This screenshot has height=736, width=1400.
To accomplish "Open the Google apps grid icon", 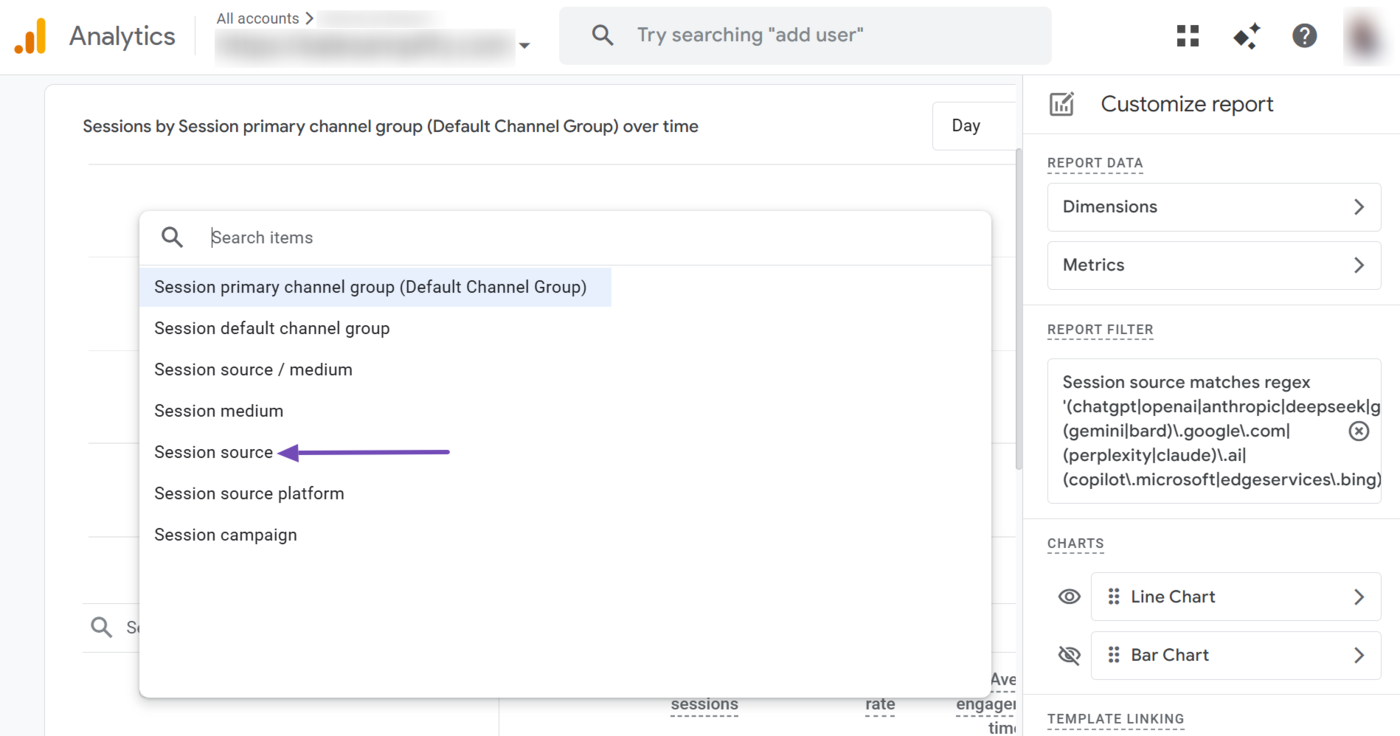I will pyautogui.click(x=1187, y=37).
